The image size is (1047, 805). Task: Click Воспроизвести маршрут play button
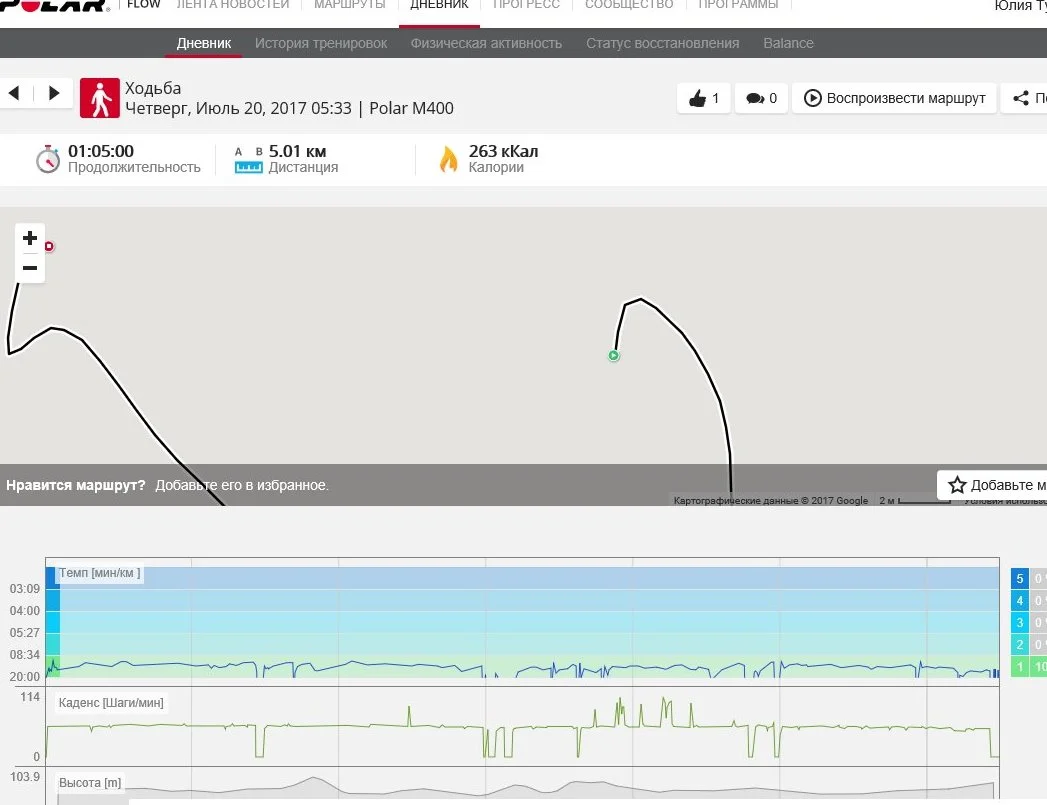(x=894, y=98)
